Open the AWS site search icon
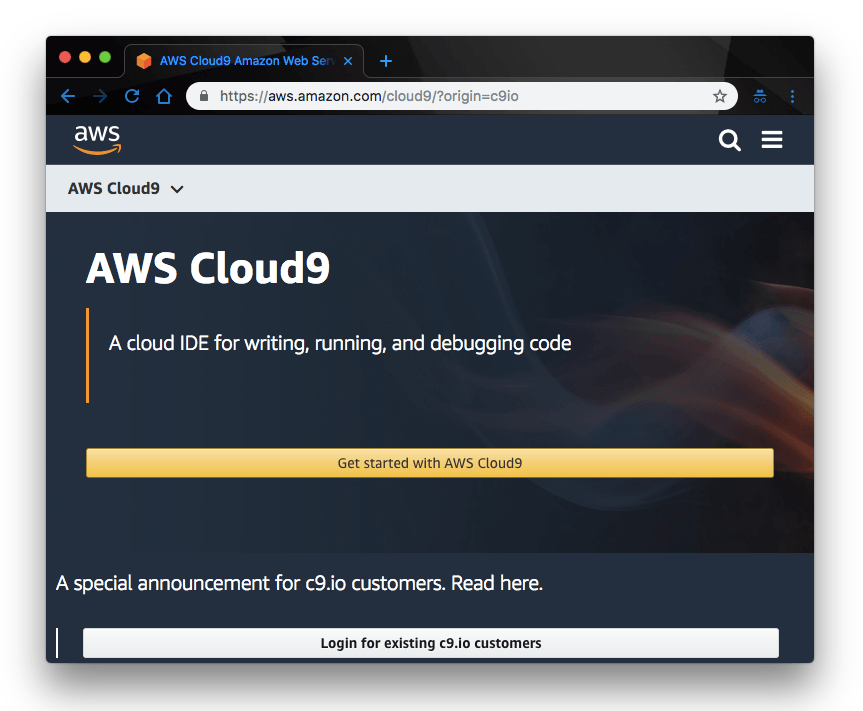This screenshot has width=863, height=711. (x=729, y=140)
